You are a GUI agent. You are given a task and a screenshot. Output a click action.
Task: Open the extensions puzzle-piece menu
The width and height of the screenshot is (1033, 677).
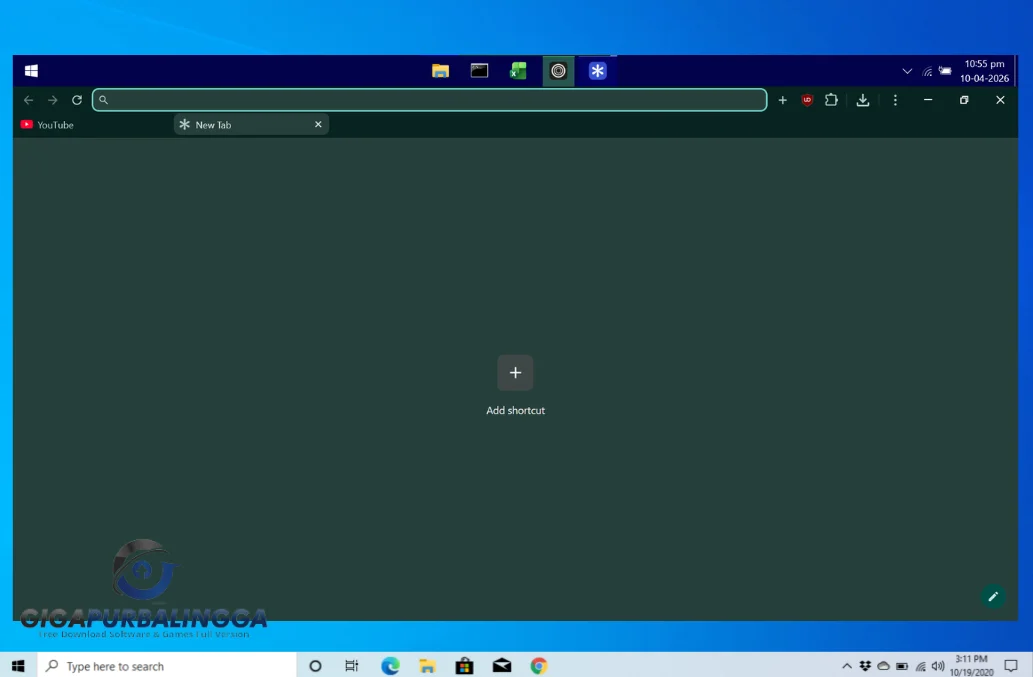click(831, 100)
